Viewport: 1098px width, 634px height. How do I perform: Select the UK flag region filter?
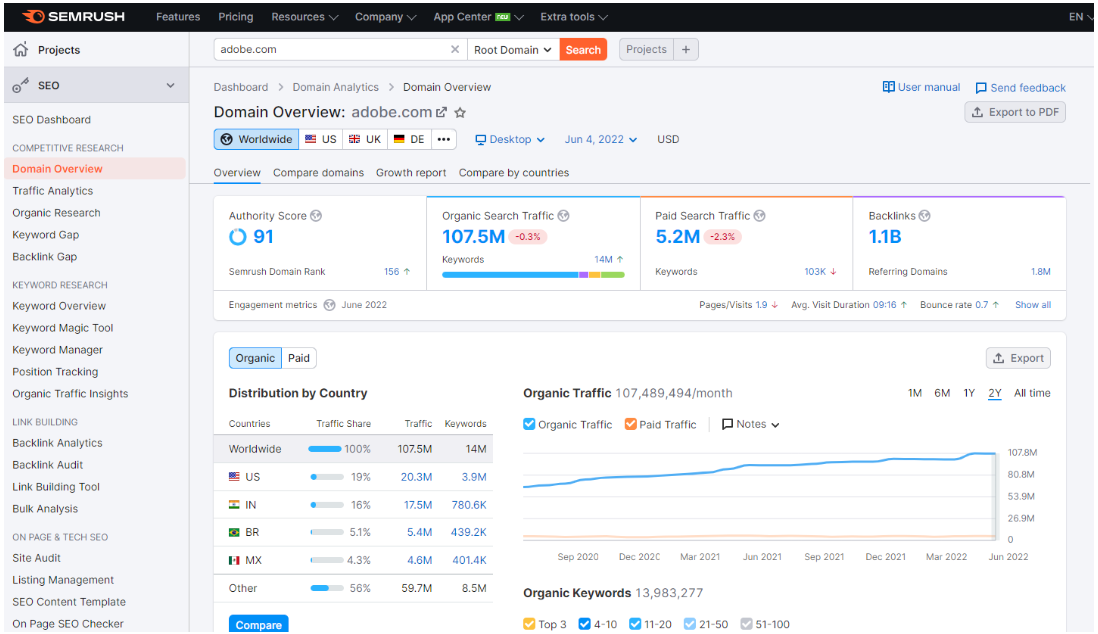pyautogui.click(x=365, y=139)
